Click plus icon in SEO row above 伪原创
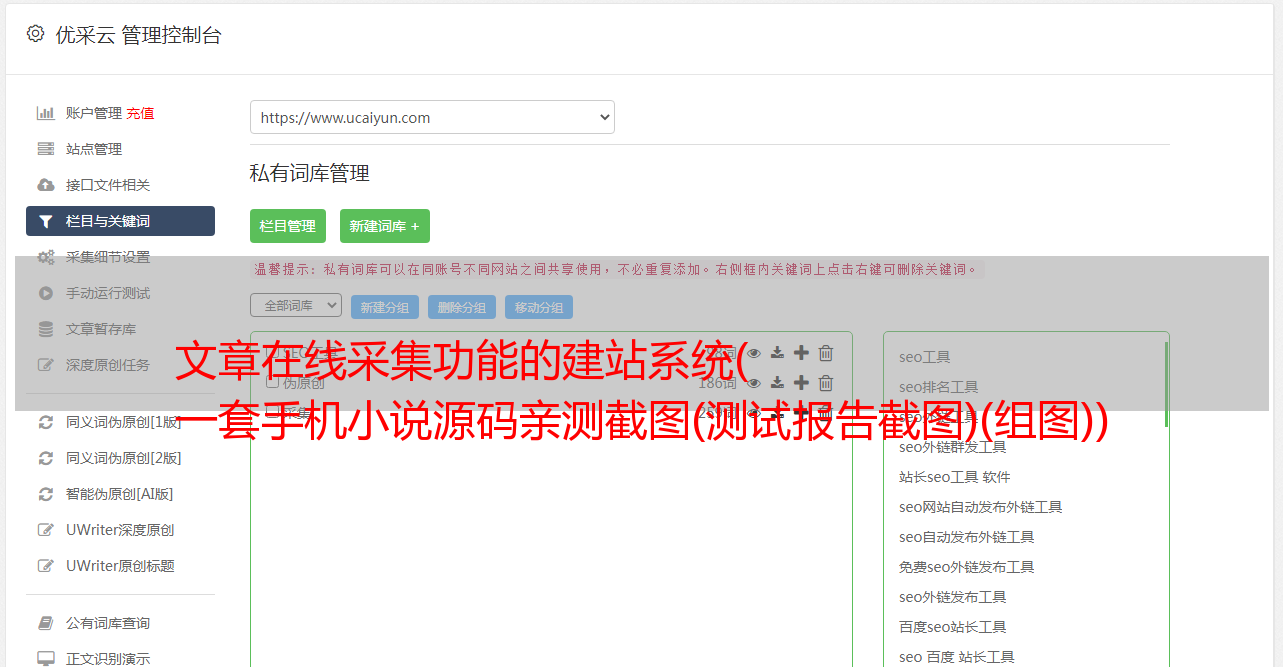 pyautogui.click(x=801, y=353)
